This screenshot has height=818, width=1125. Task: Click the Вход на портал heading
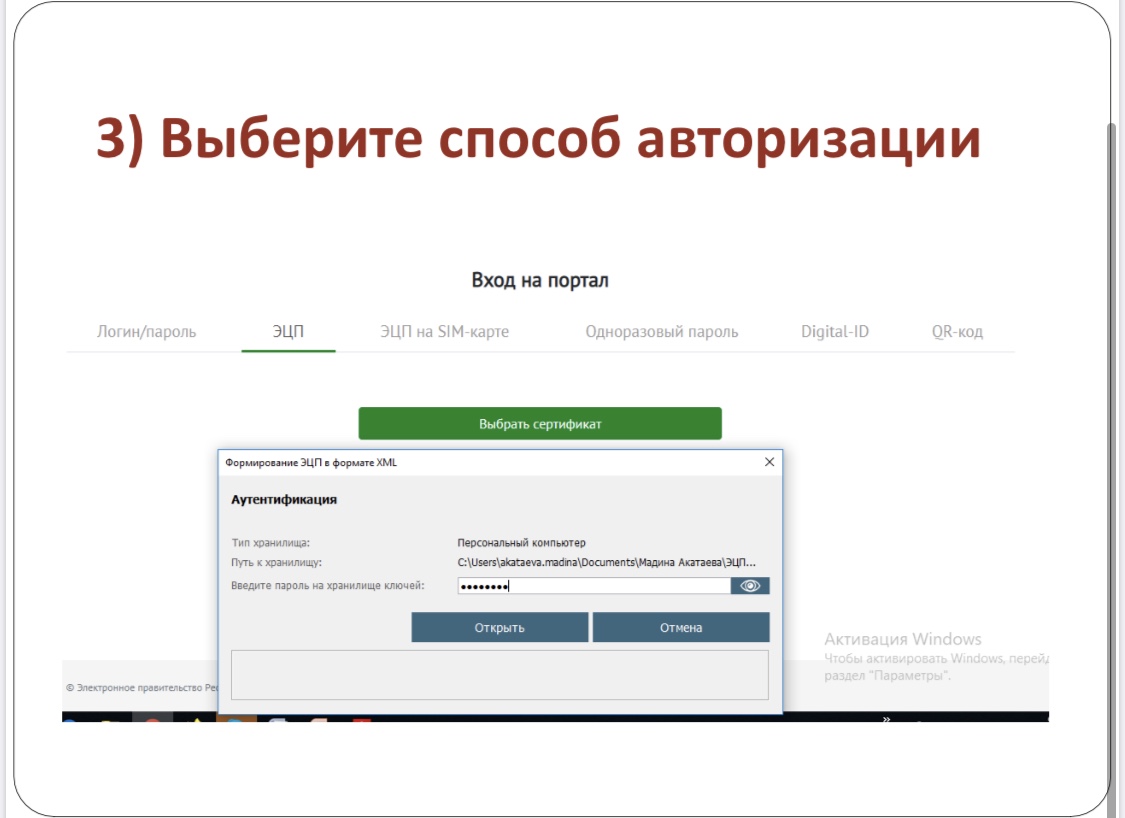[540, 280]
